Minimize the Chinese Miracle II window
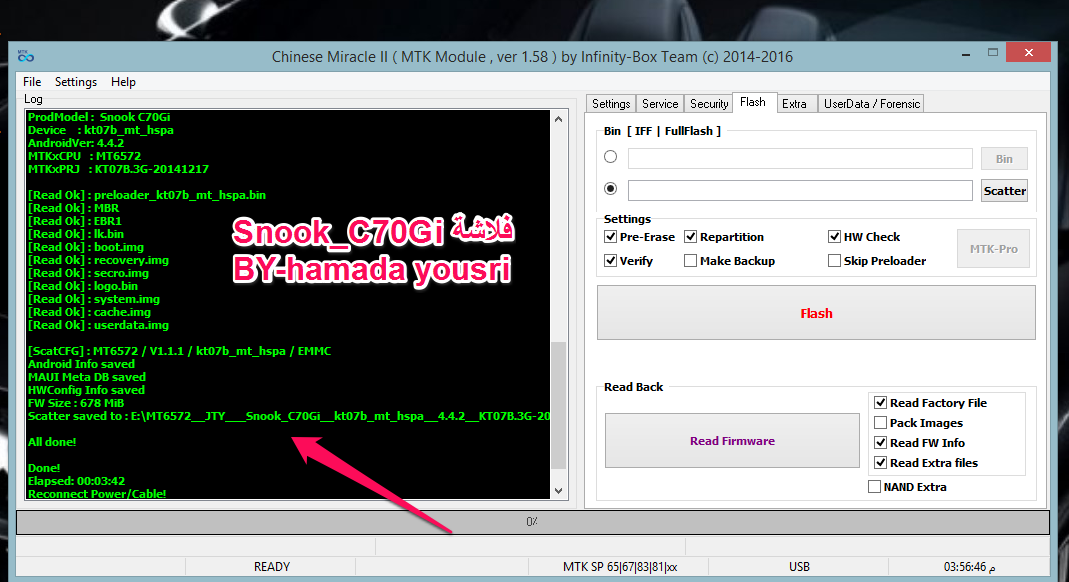 (966, 53)
